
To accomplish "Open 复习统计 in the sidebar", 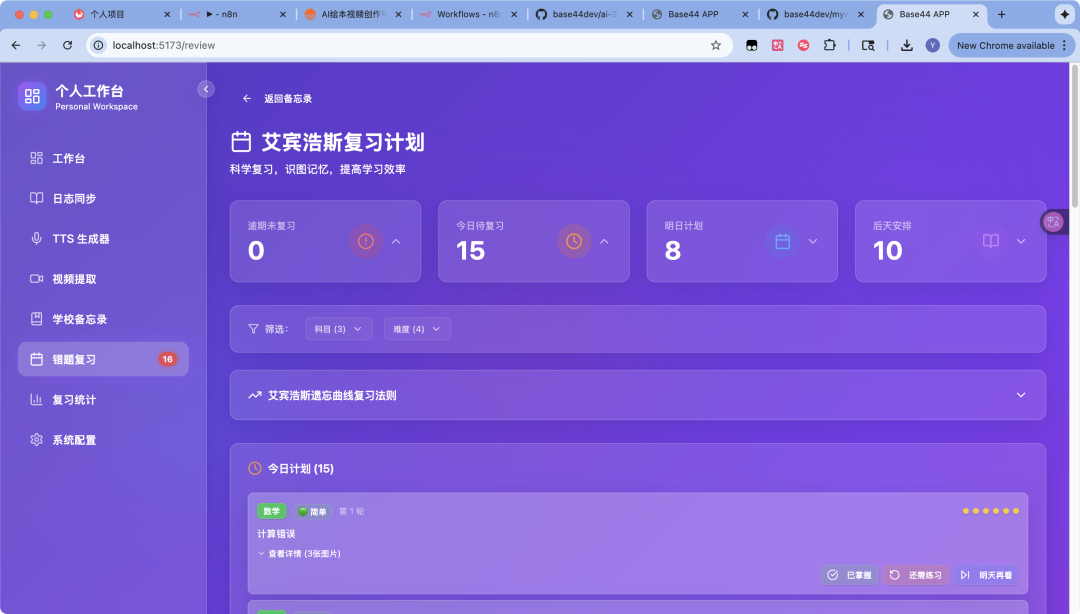I will pos(74,400).
